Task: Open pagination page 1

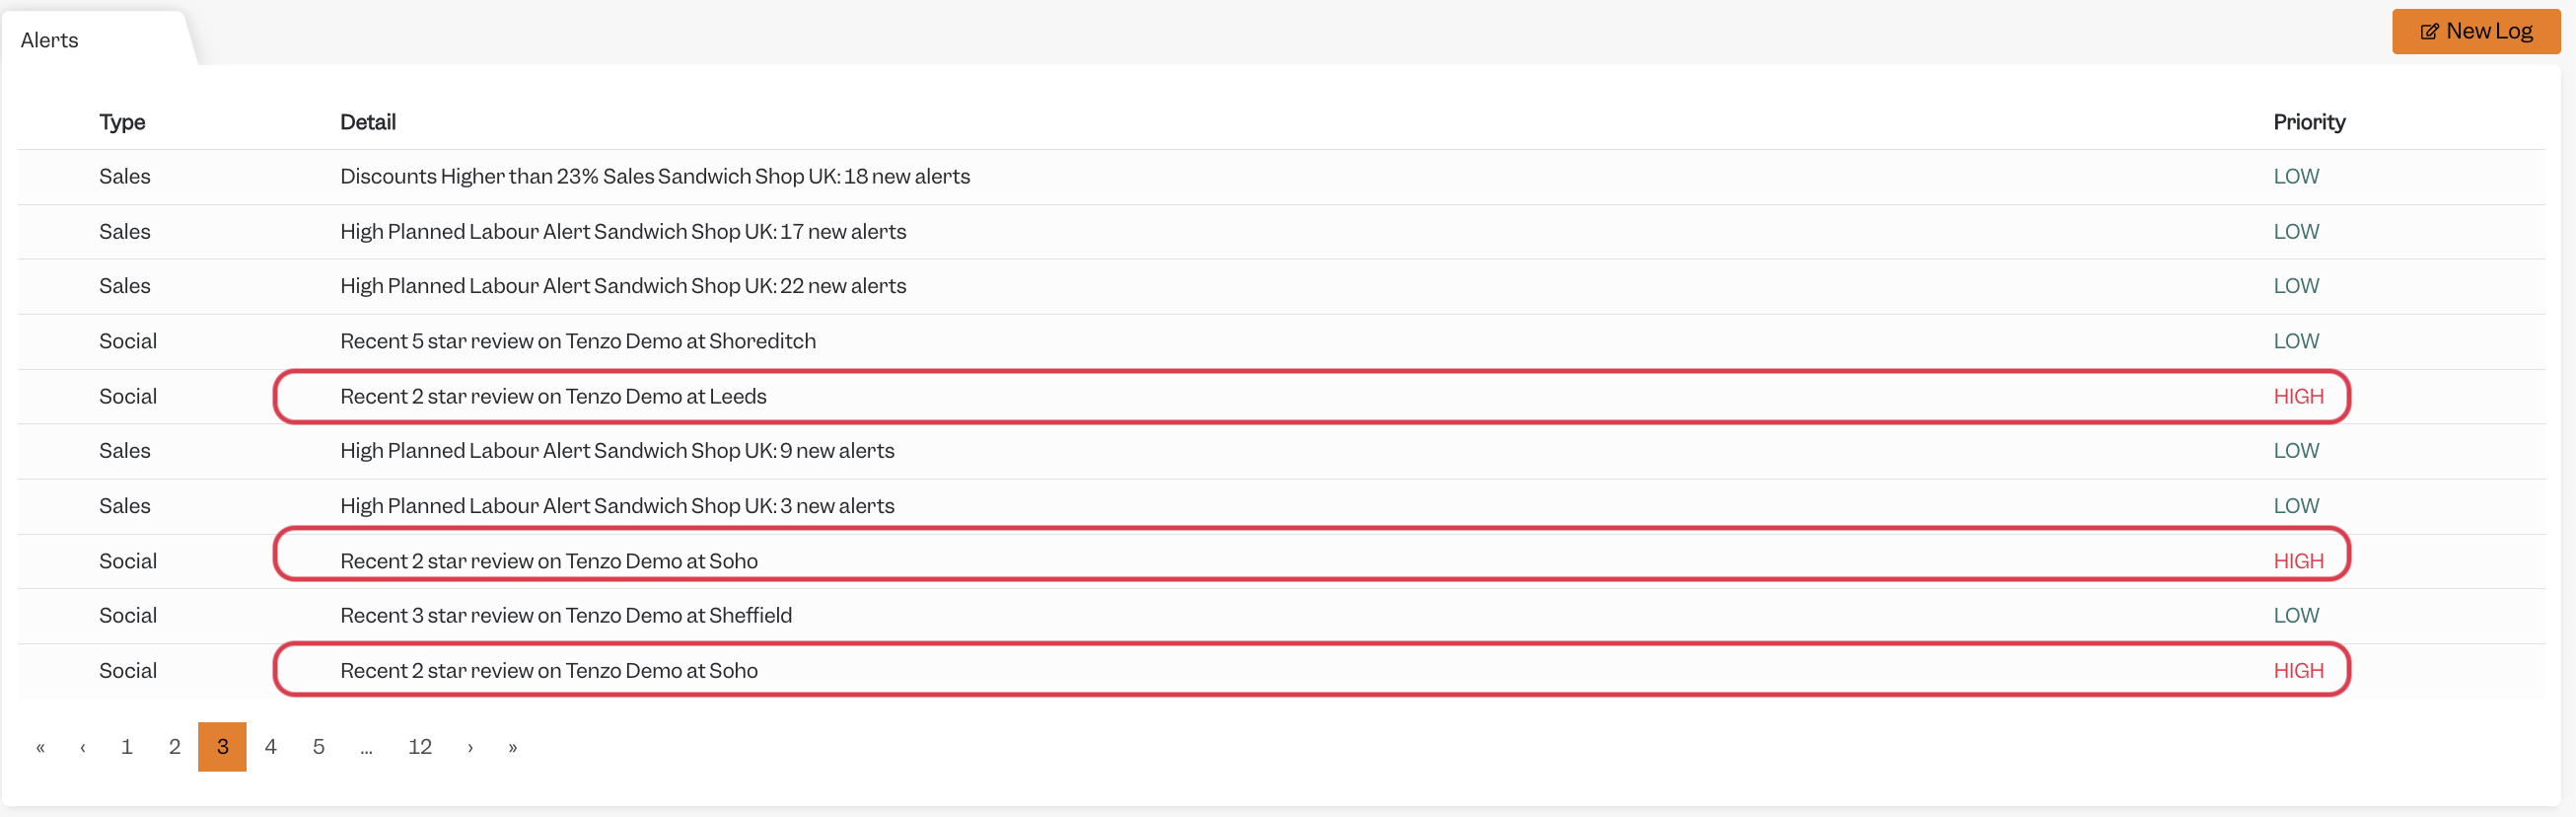Action: (127, 747)
